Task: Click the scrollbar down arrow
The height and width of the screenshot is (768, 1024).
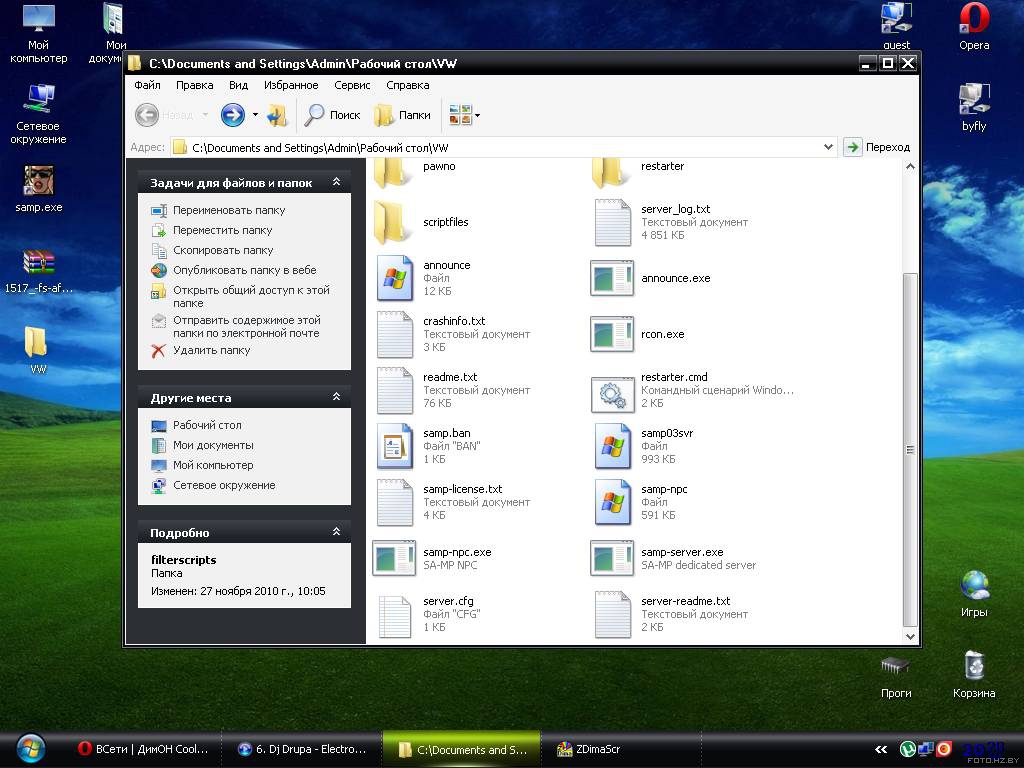Action: (x=910, y=636)
